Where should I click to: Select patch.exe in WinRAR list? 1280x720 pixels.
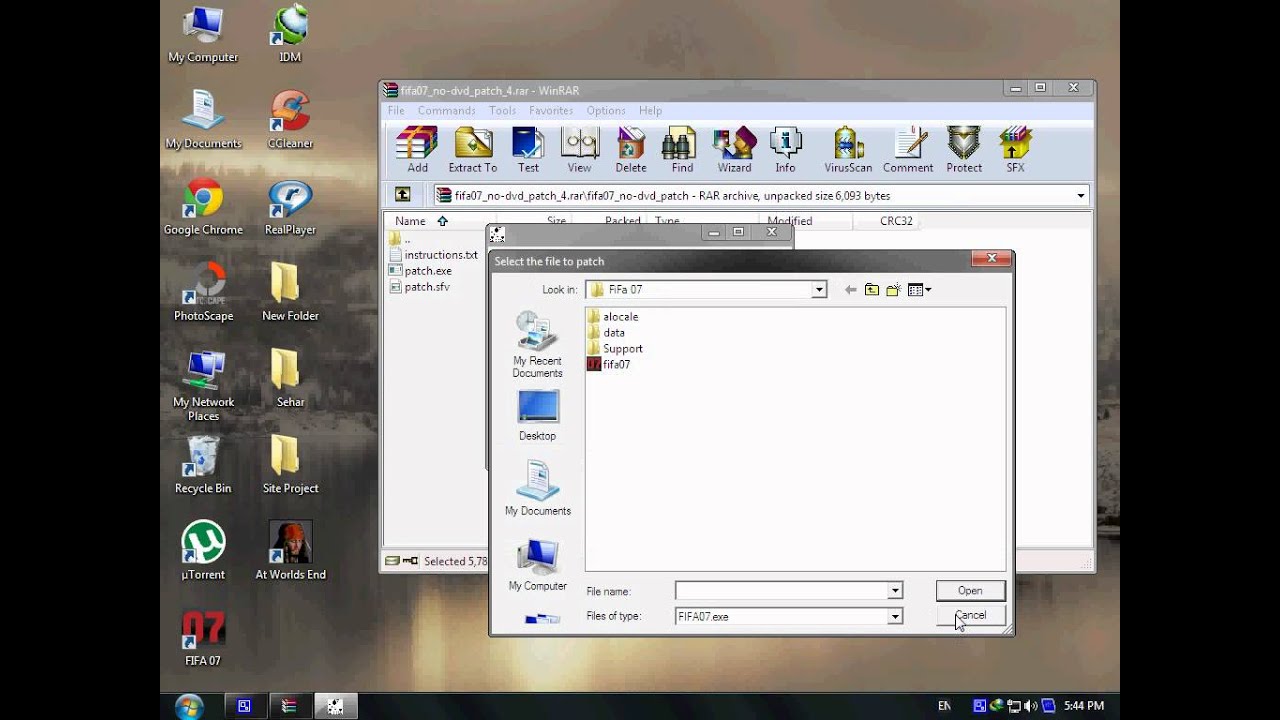coord(420,271)
